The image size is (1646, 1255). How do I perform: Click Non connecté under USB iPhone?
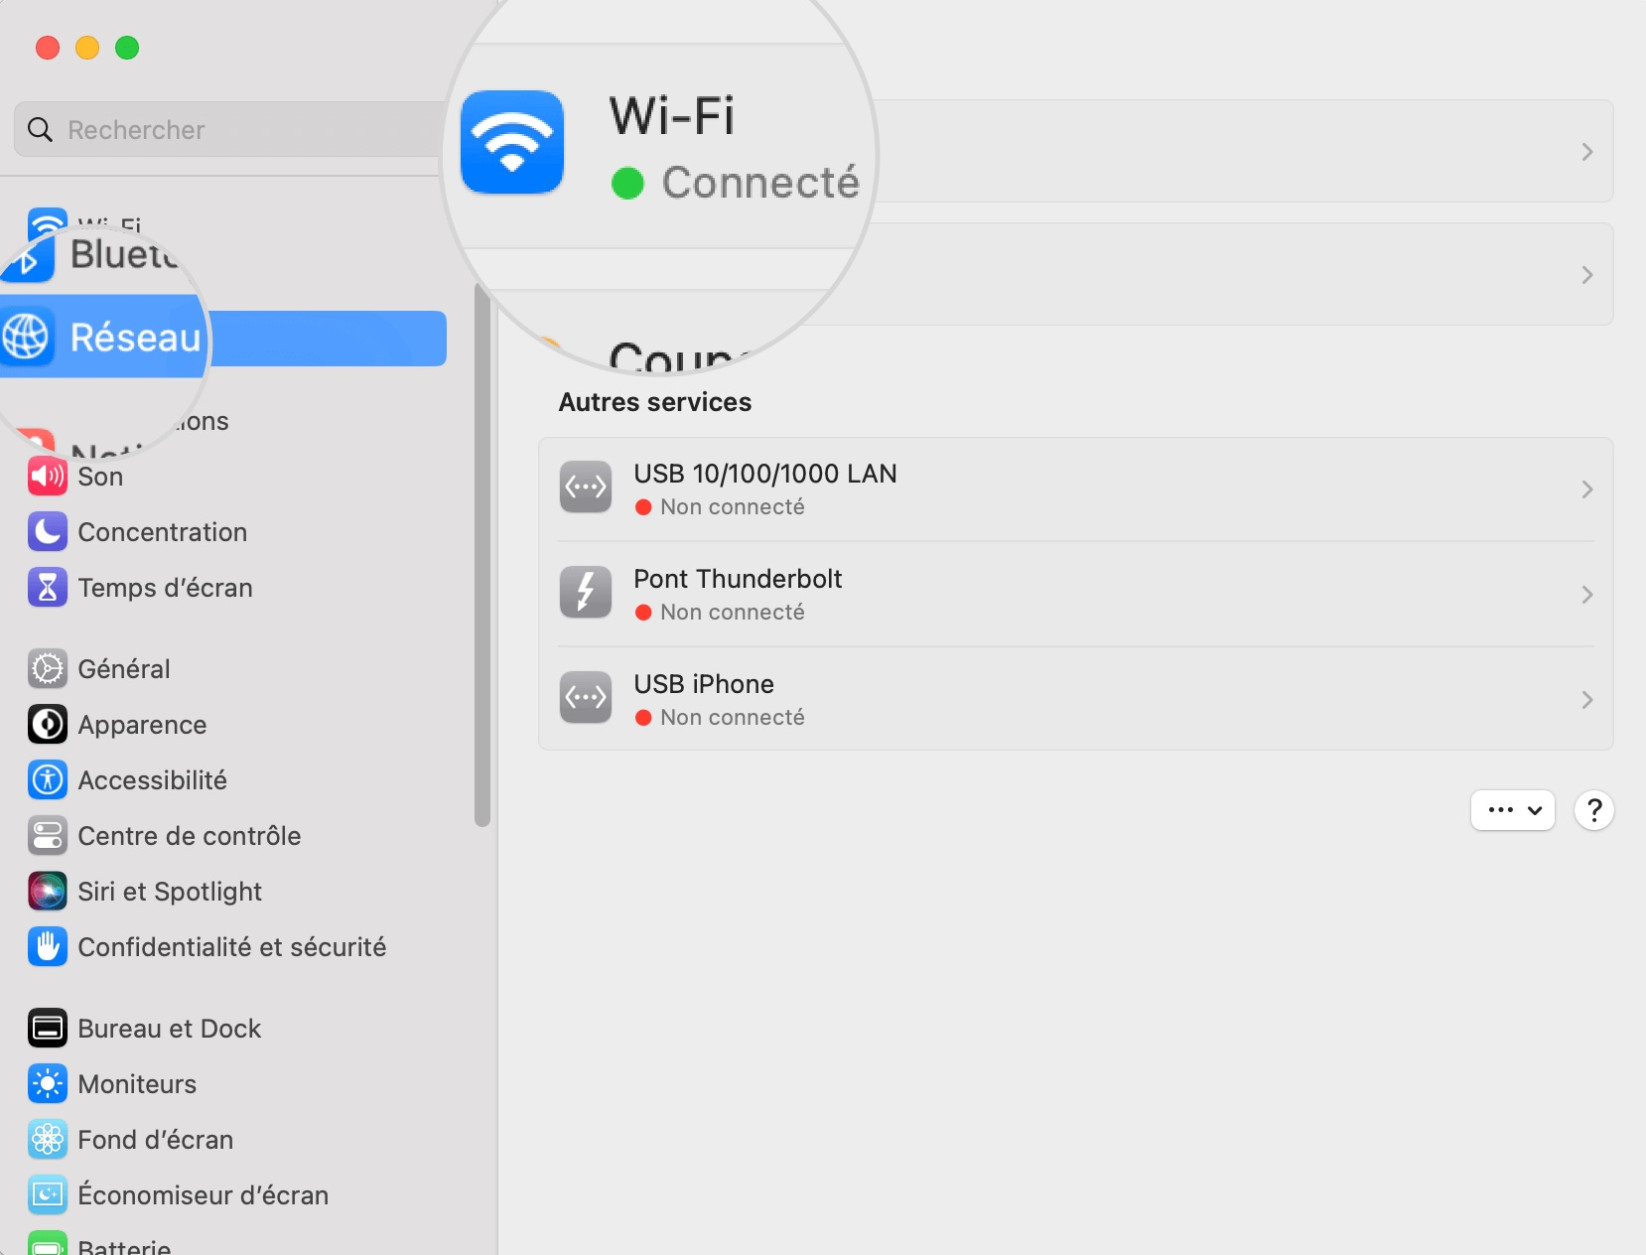[x=732, y=717]
